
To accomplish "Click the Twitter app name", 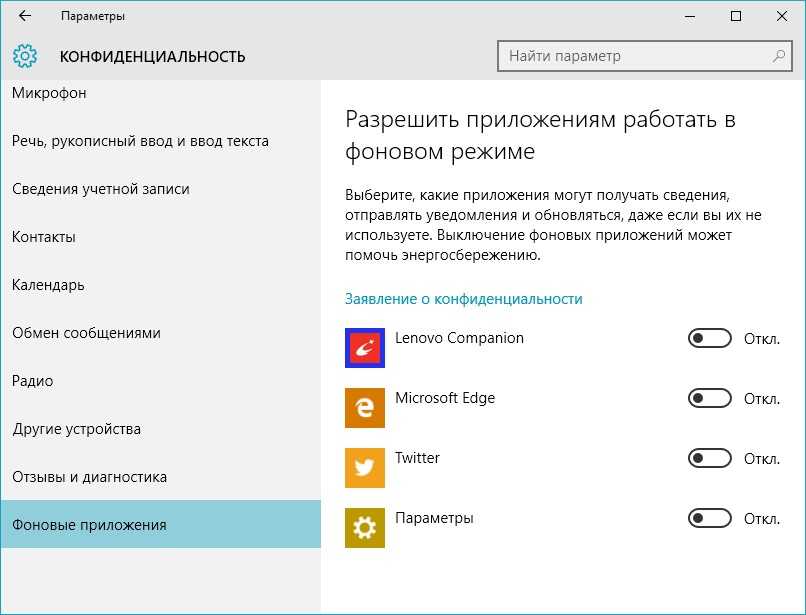I will (417, 458).
